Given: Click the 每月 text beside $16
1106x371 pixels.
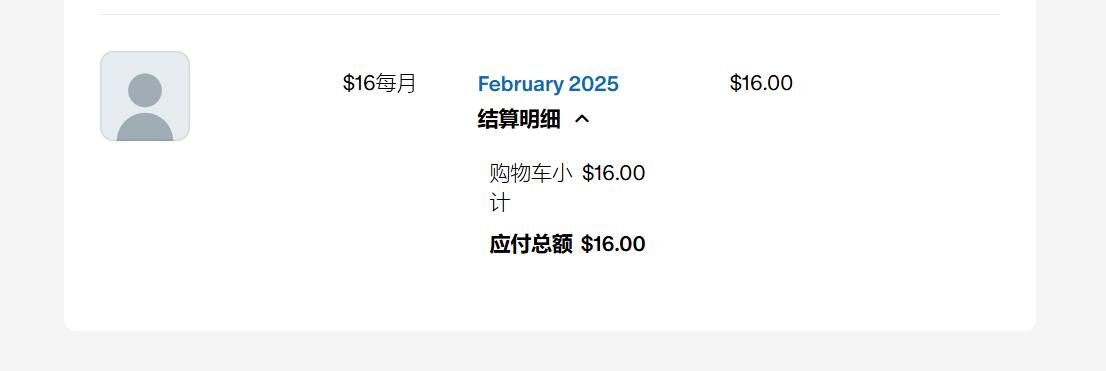Looking at the screenshot, I should [396, 83].
